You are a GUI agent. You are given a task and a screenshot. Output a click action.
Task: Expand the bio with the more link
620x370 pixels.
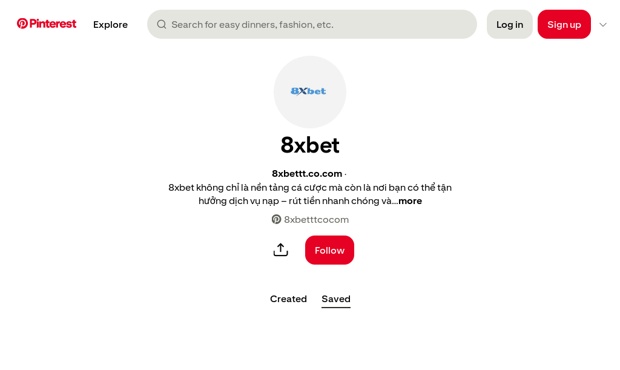410,201
